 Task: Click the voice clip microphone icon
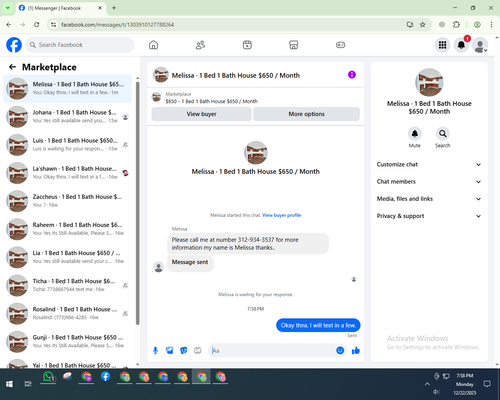155,350
